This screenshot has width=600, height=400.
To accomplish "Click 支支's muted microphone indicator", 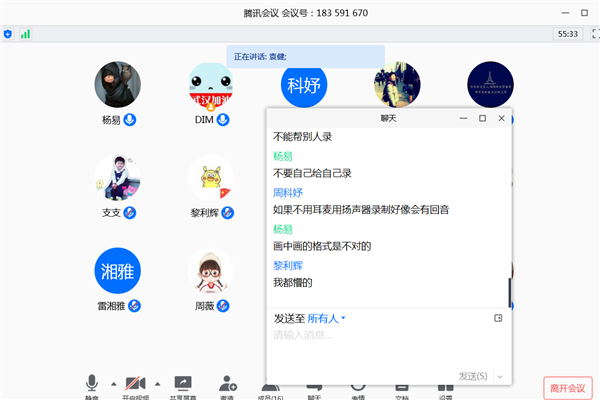I will tap(130, 213).
